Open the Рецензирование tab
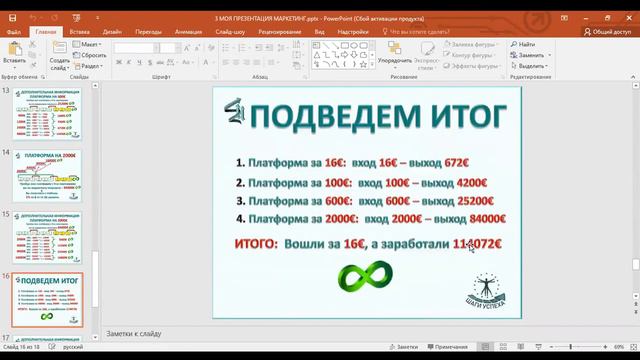The width and height of the screenshot is (640, 360). [280, 32]
